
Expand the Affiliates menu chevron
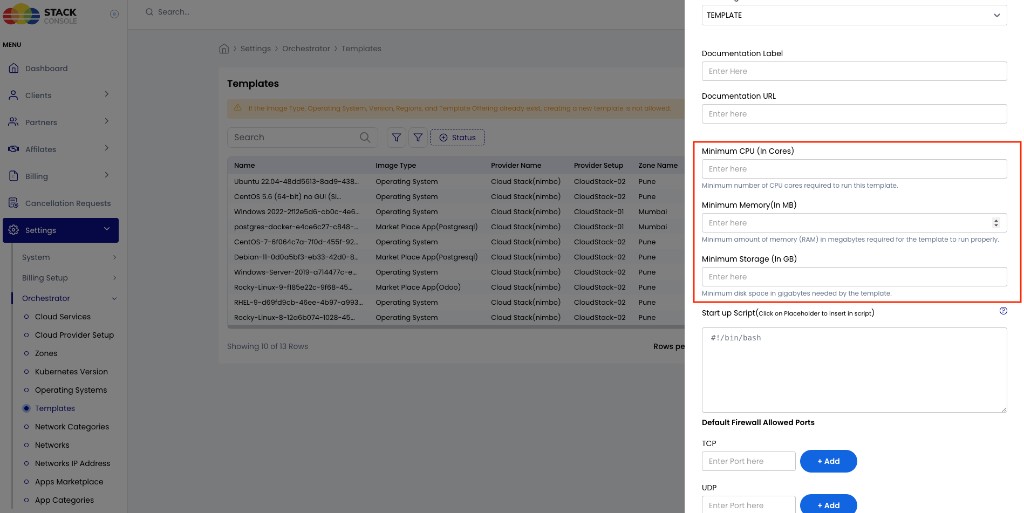point(106,148)
